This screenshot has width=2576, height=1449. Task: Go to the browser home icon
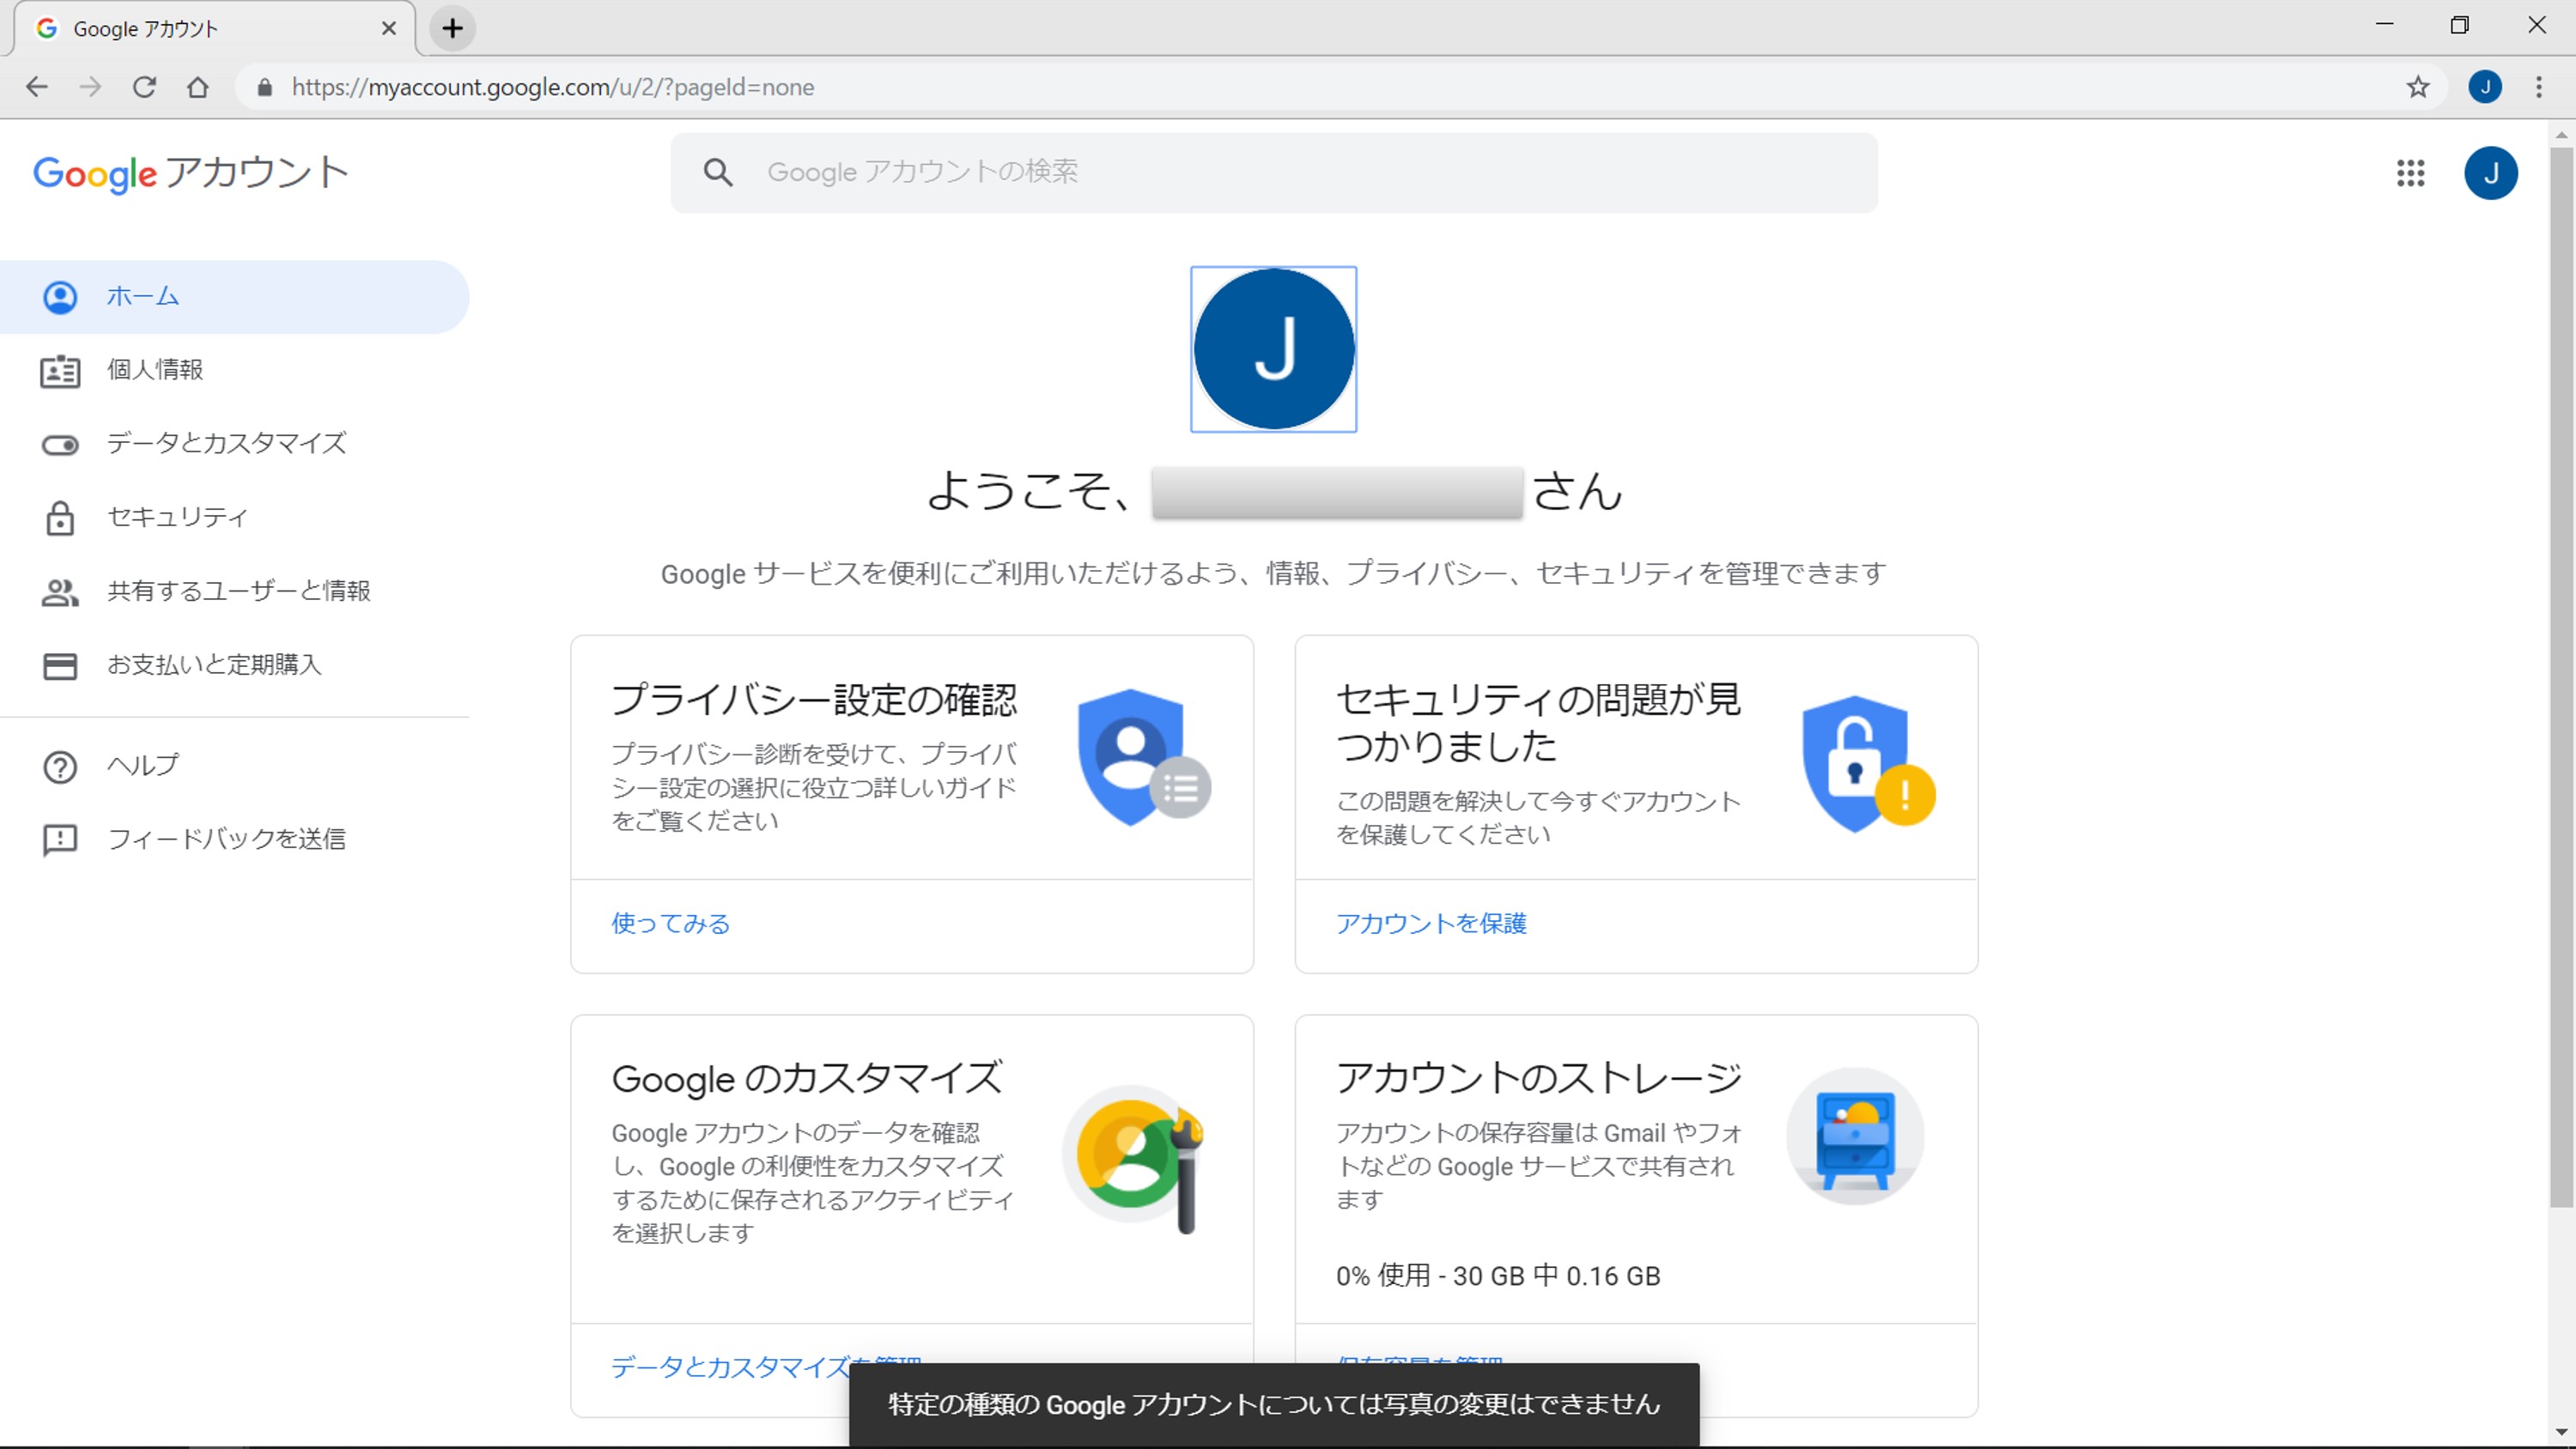198,87
